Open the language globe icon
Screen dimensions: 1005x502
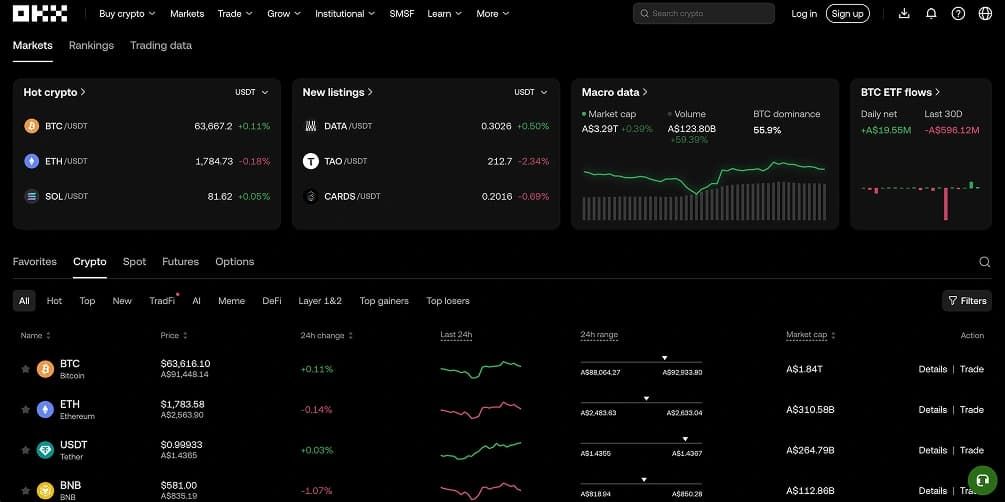coord(985,13)
